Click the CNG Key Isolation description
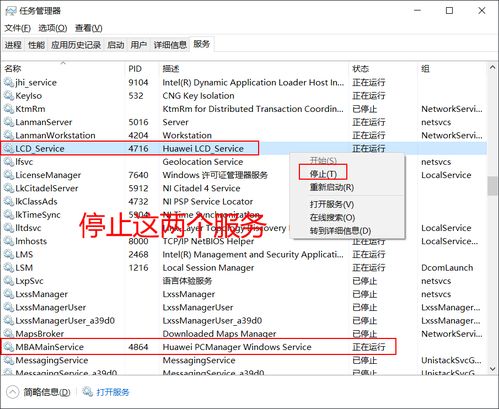The height and width of the screenshot is (409, 499). tap(198, 96)
